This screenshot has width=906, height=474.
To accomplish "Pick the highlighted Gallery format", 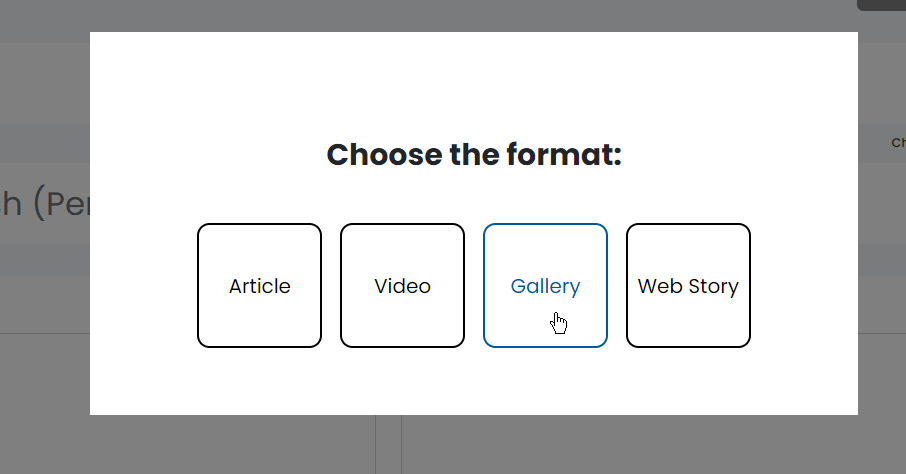I will (x=545, y=286).
